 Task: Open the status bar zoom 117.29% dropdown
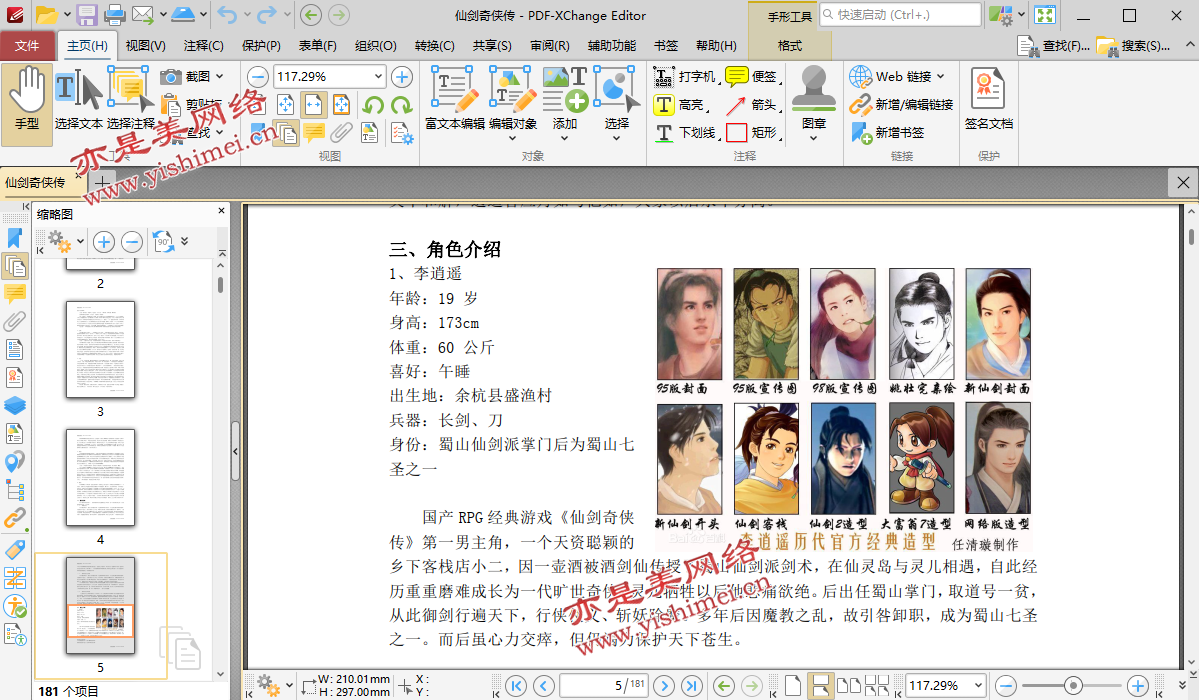(978, 685)
